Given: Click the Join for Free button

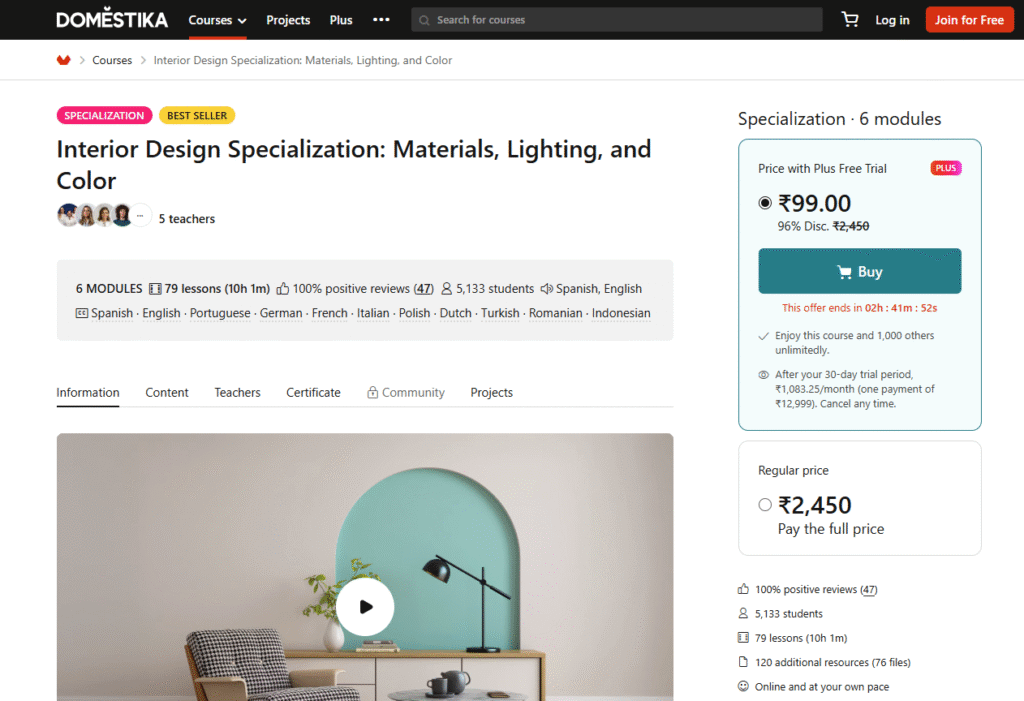Looking at the screenshot, I should [x=969, y=20].
